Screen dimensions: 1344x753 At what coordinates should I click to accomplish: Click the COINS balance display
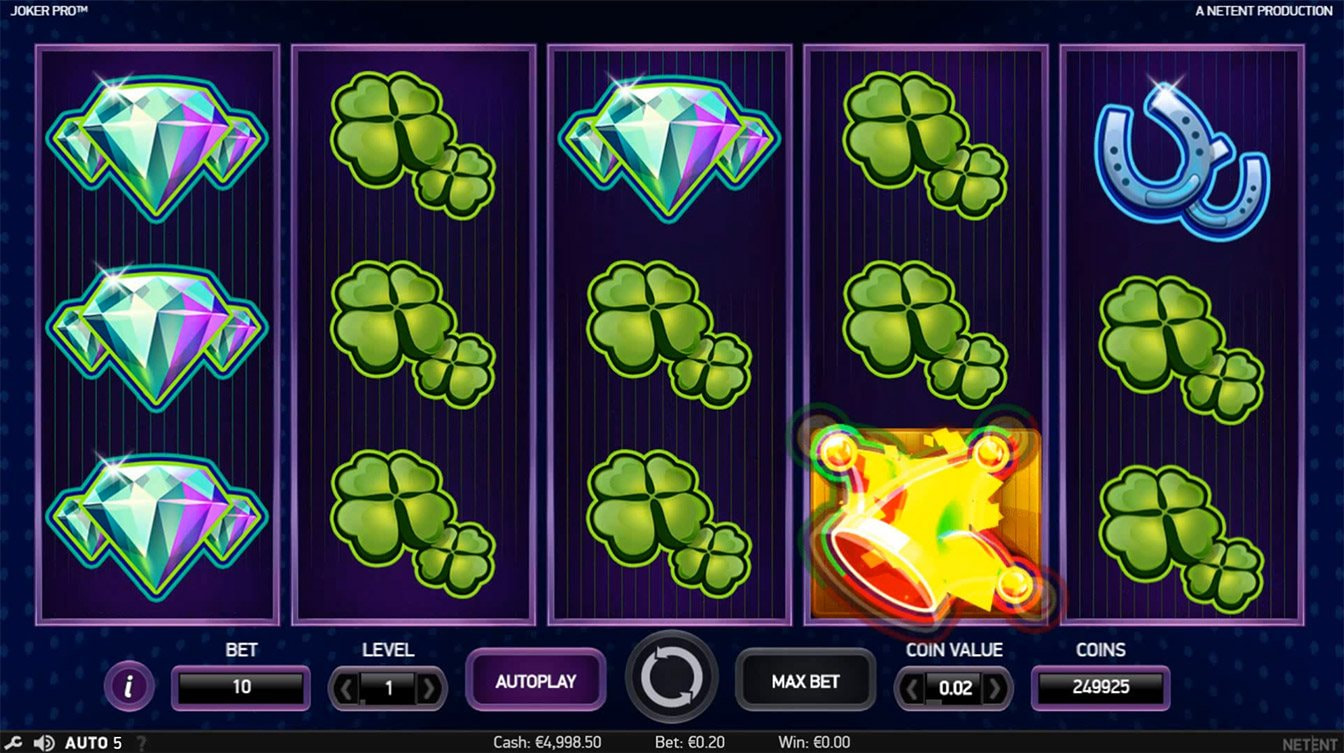(x=1100, y=688)
